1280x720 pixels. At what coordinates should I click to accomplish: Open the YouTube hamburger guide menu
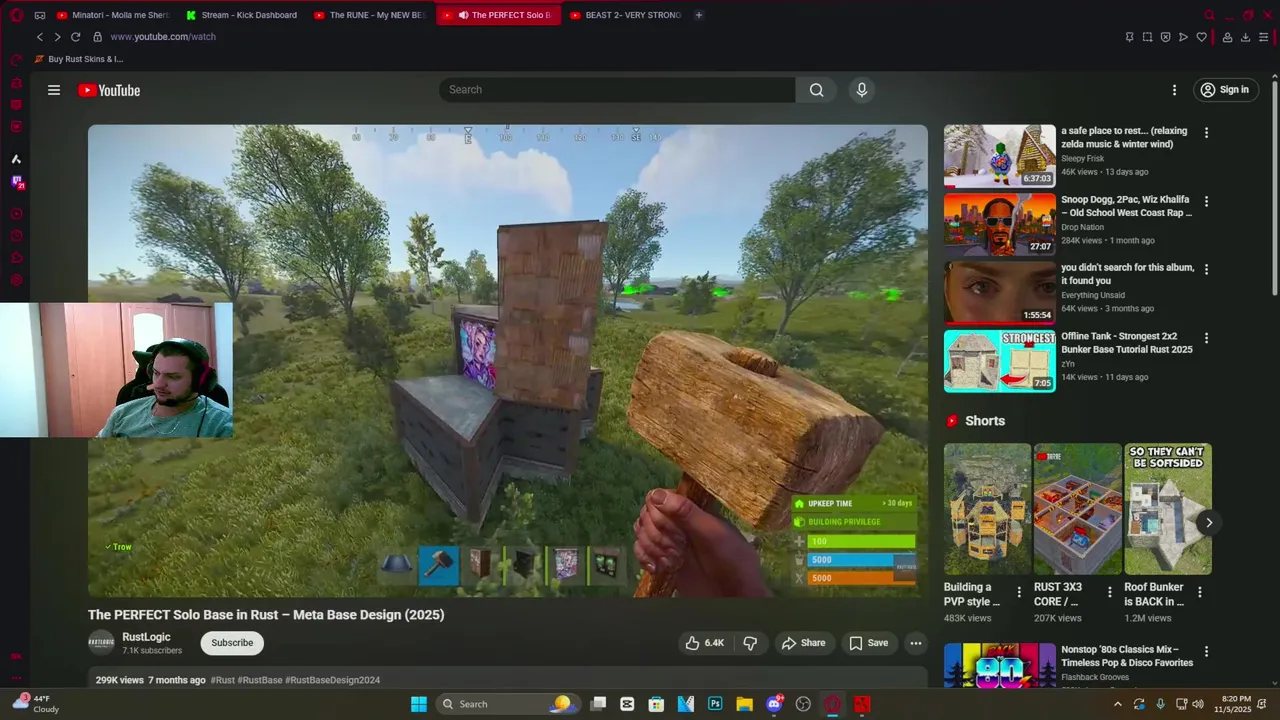click(54, 90)
